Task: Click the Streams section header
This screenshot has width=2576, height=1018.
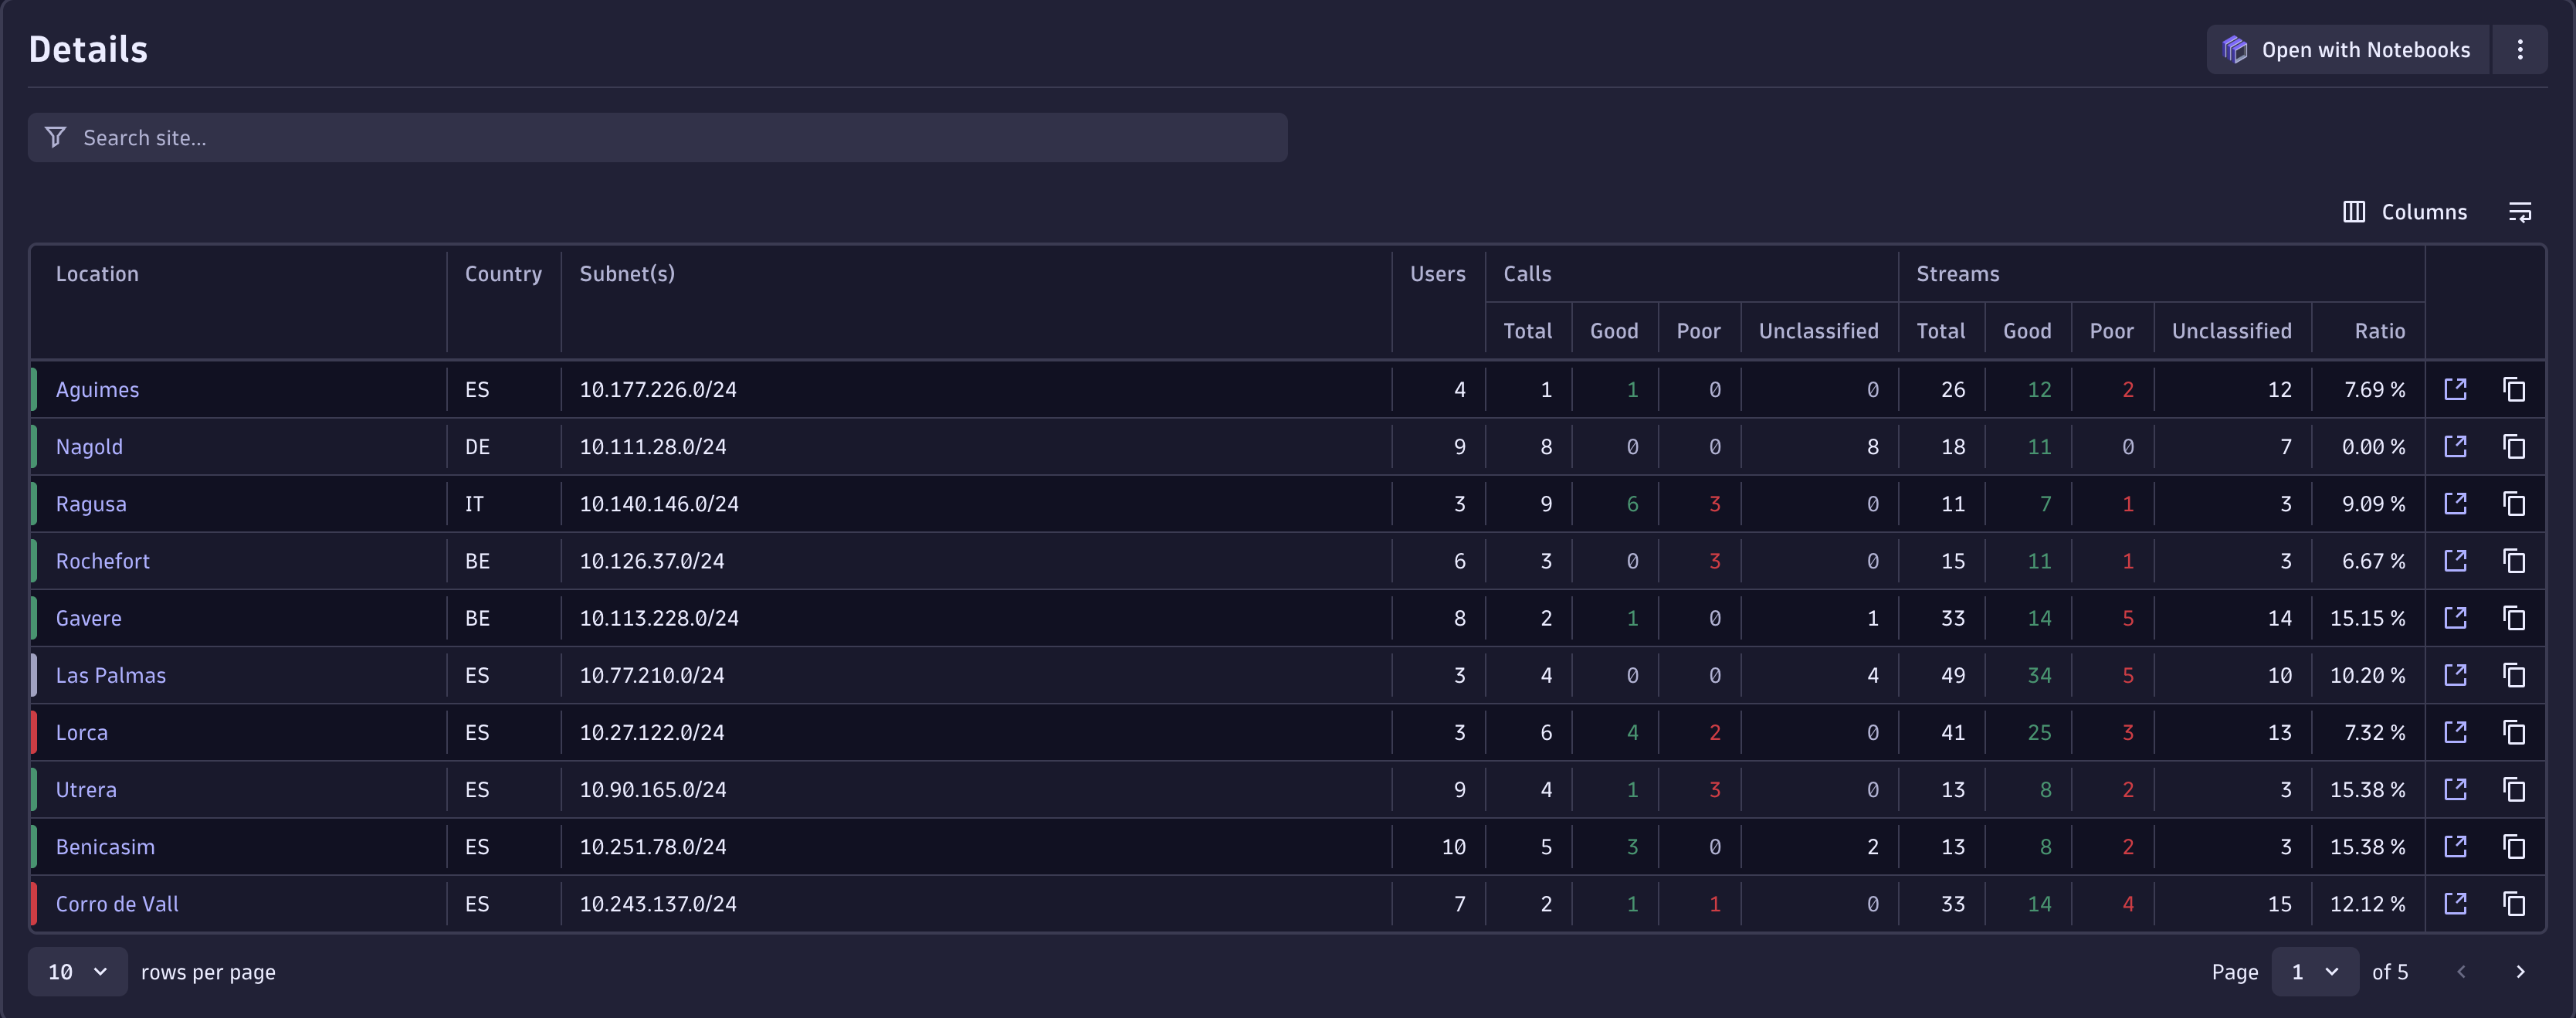Action: [1956, 273]
